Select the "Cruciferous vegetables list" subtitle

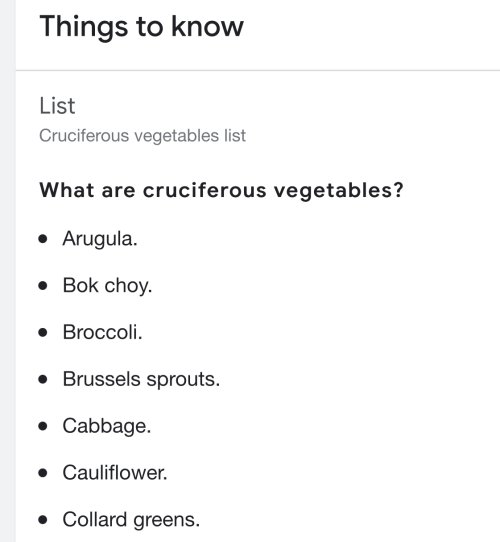click(142, 136)
